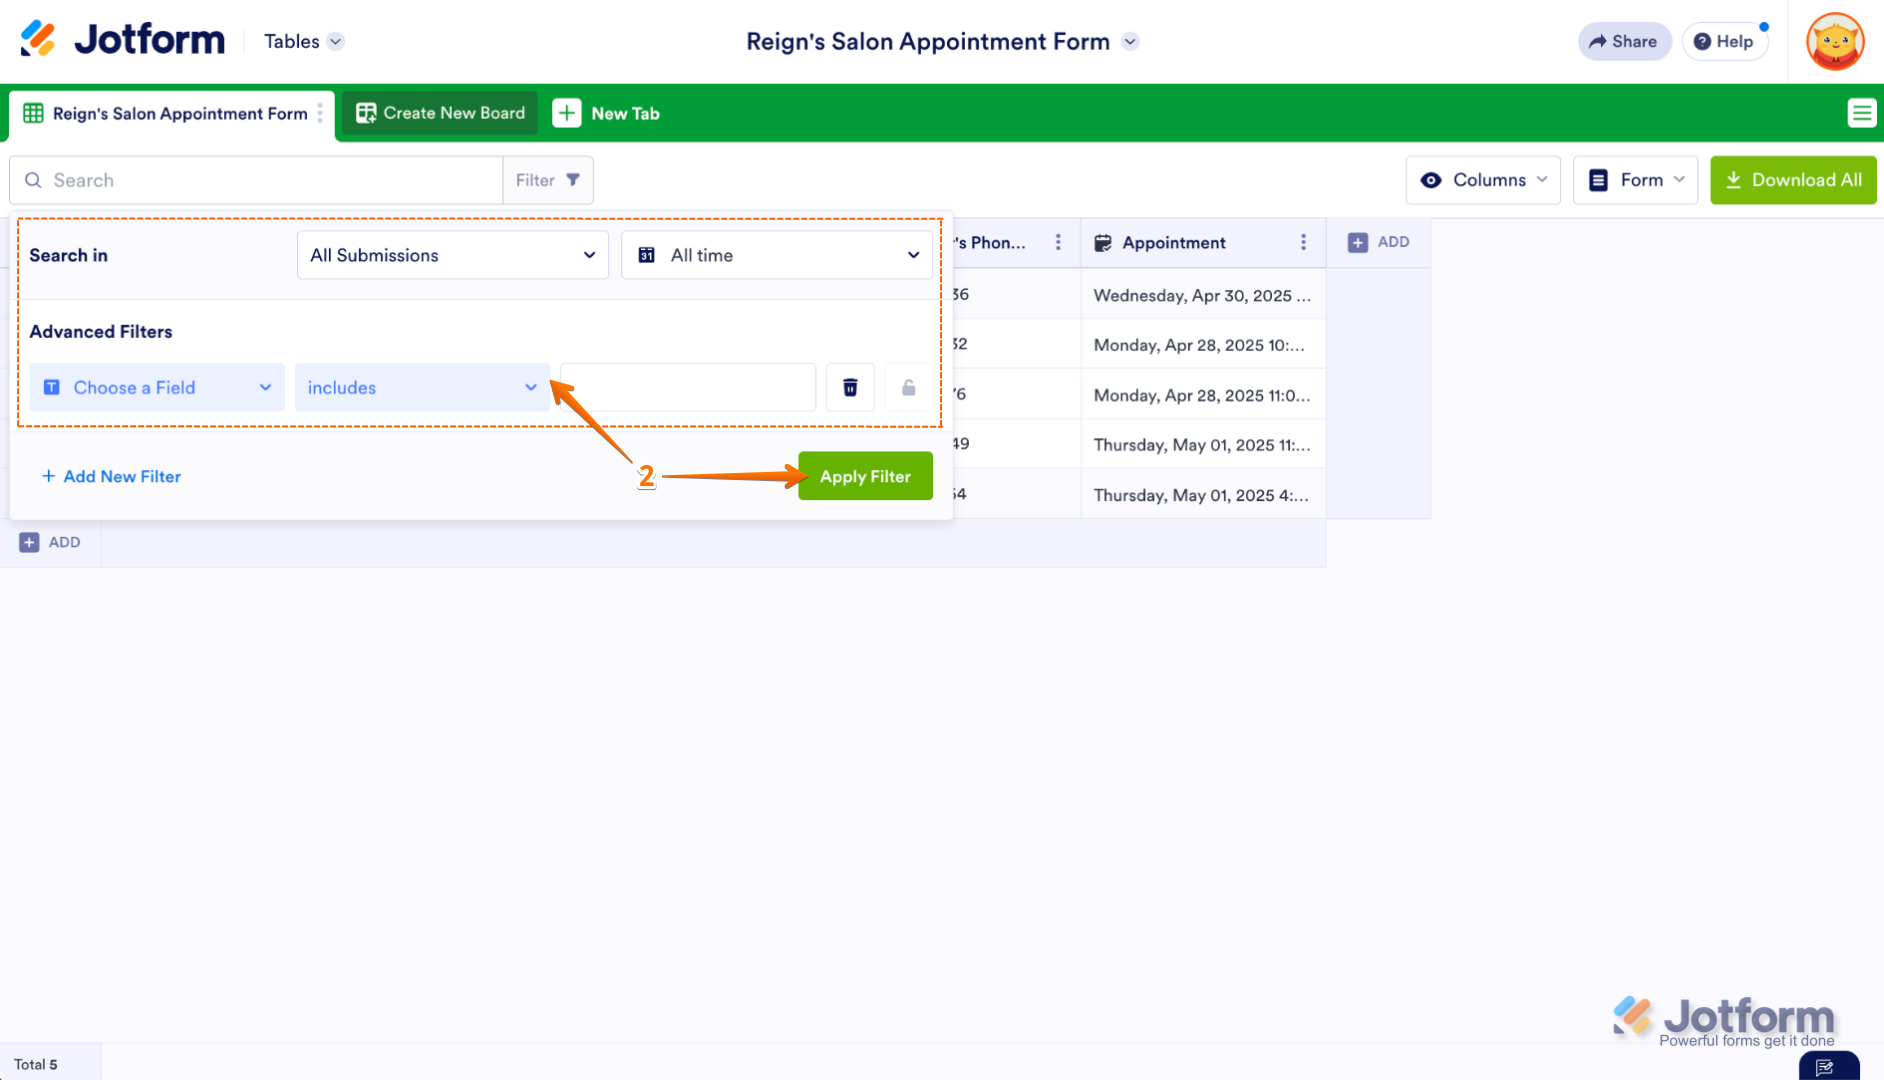Select Monday, Apr 28, 2025 10: appointment cell
This screenshot has width=1884, height=1080.
pyautogui.click(x=1203, y=345)
